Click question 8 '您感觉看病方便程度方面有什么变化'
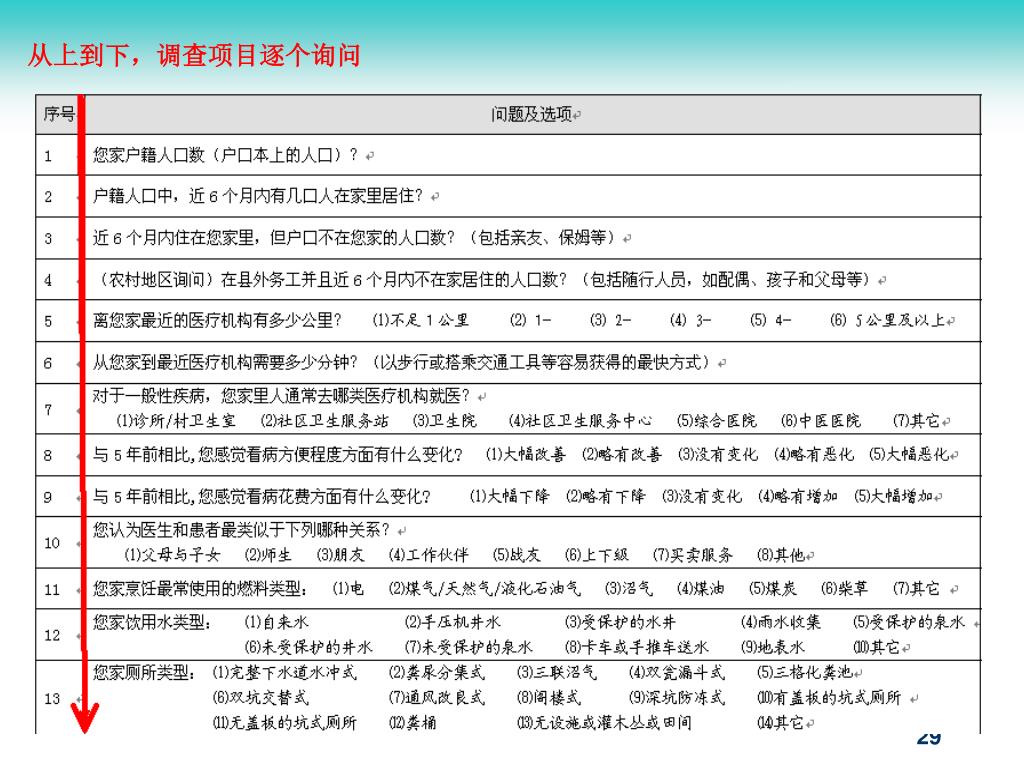This screenshot has height=768, width=1024. [x=330, y=455]
